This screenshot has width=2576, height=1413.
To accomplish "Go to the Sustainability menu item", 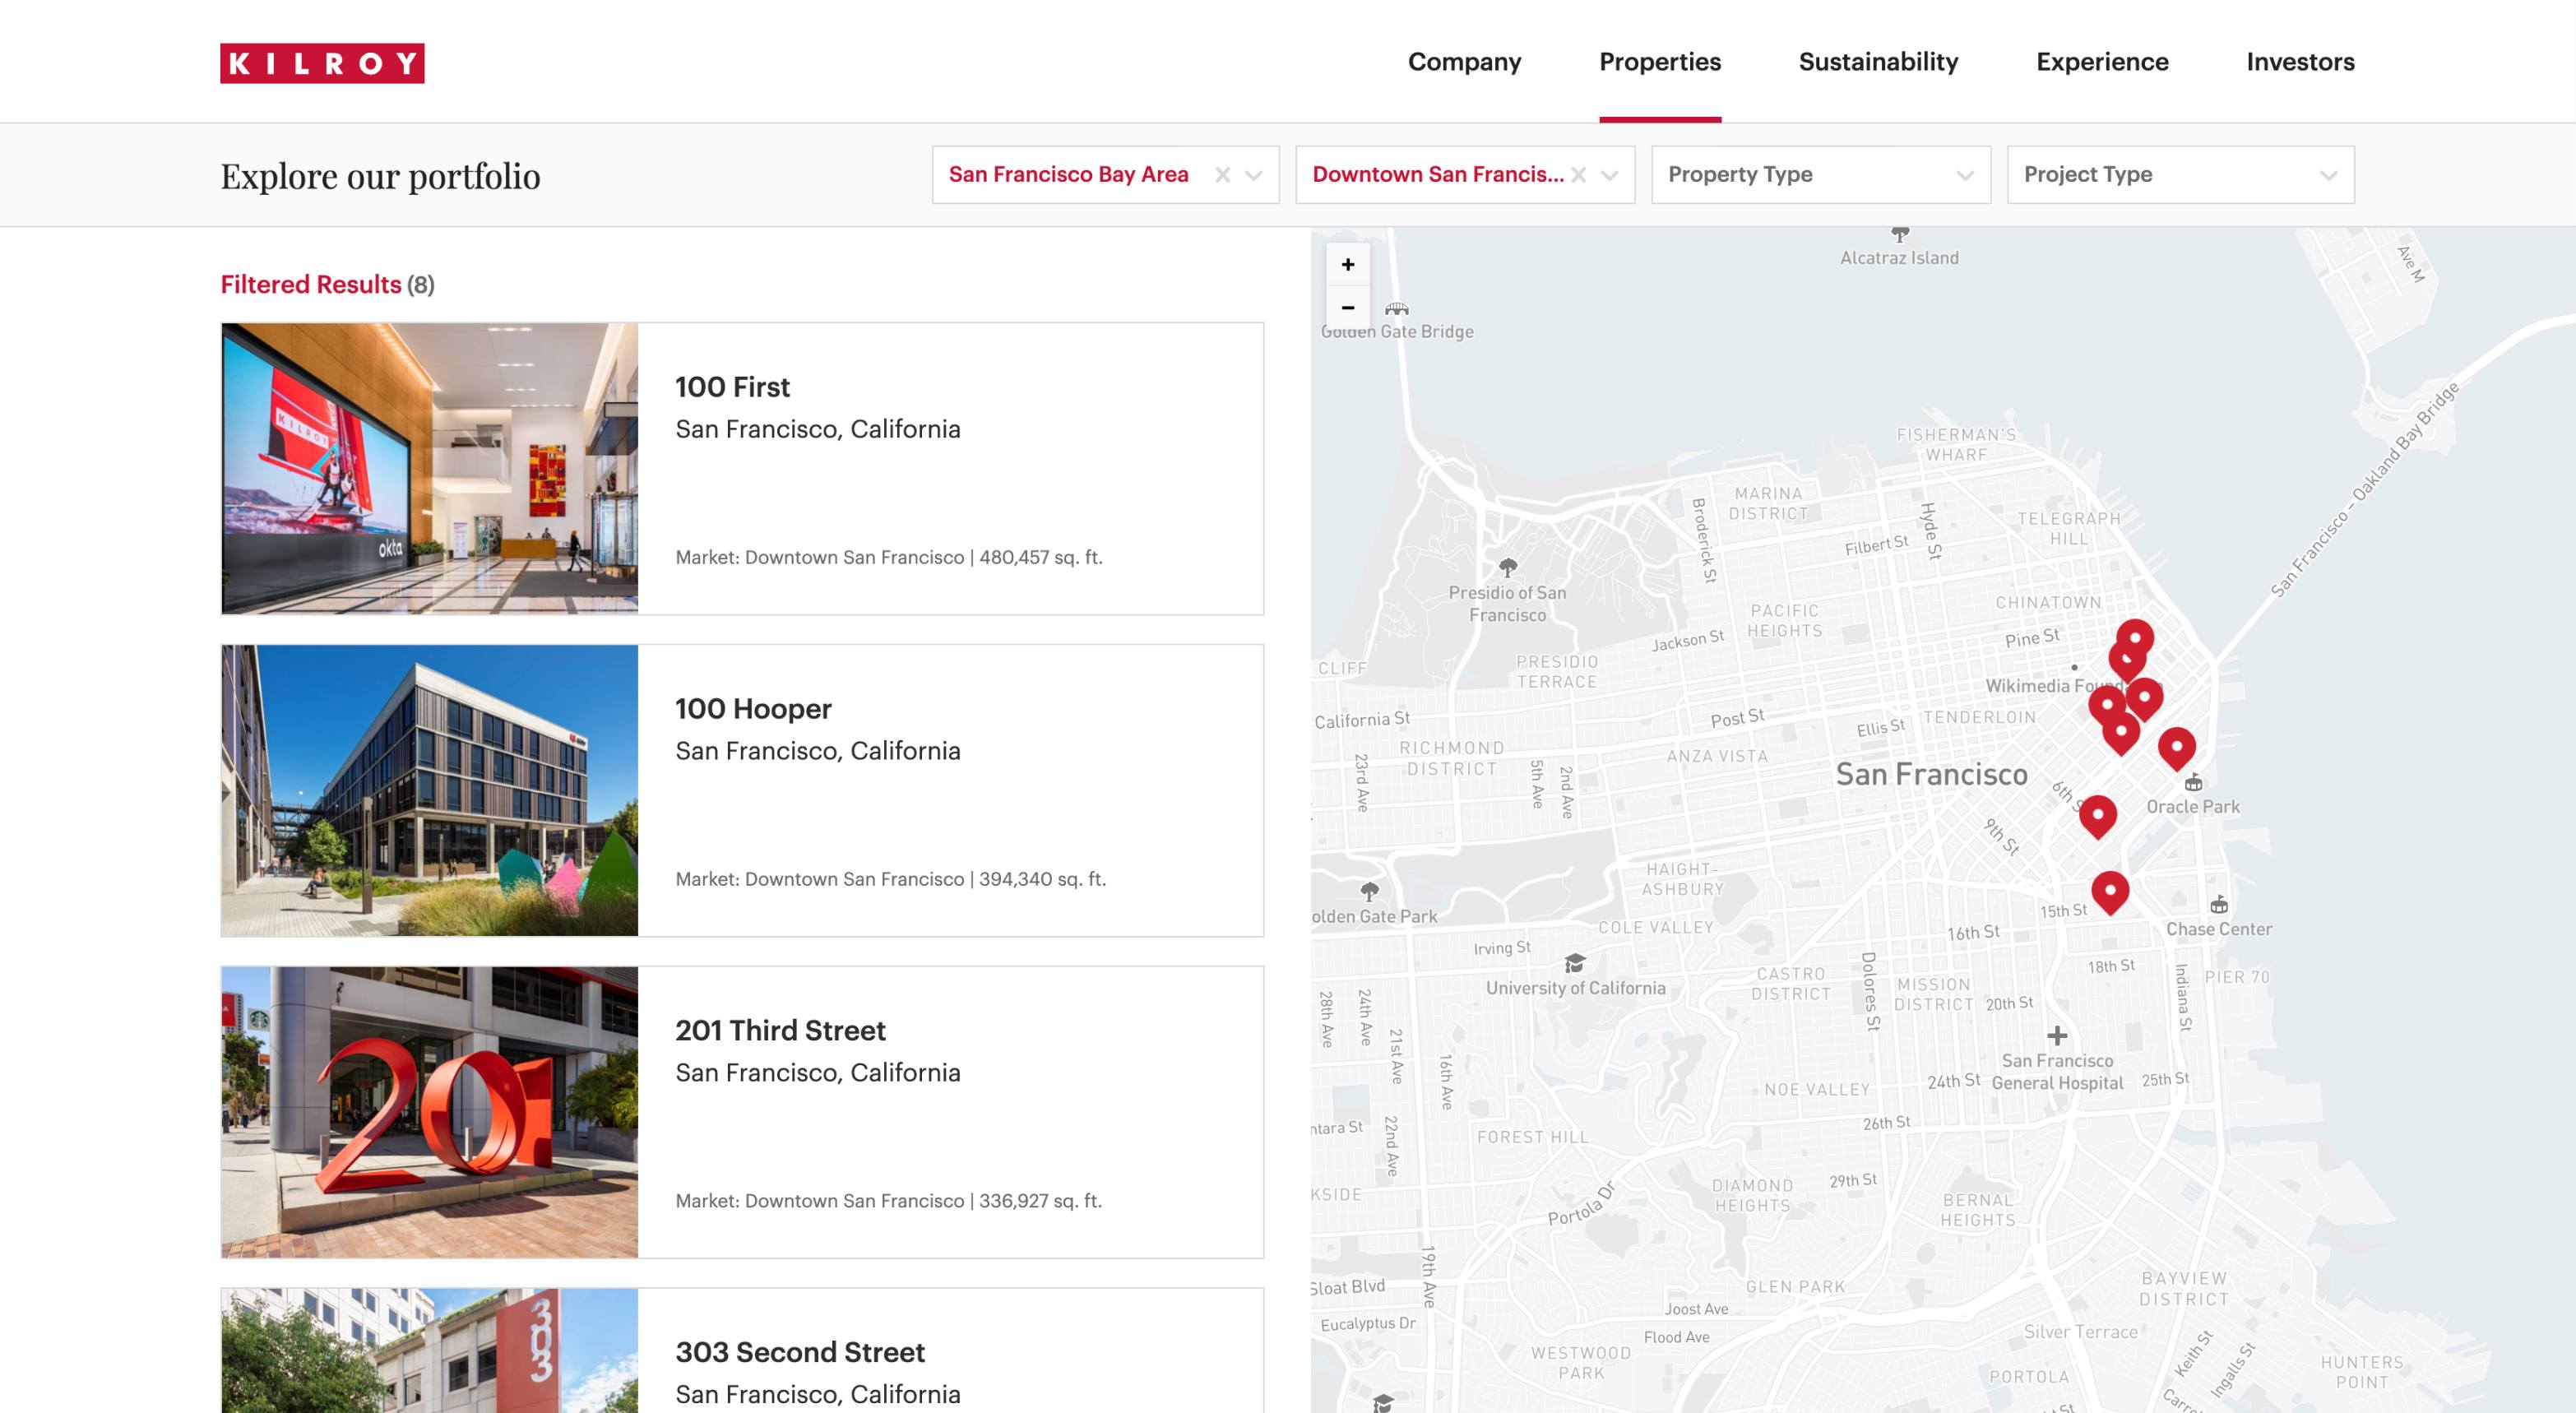I will [1878, 62].
